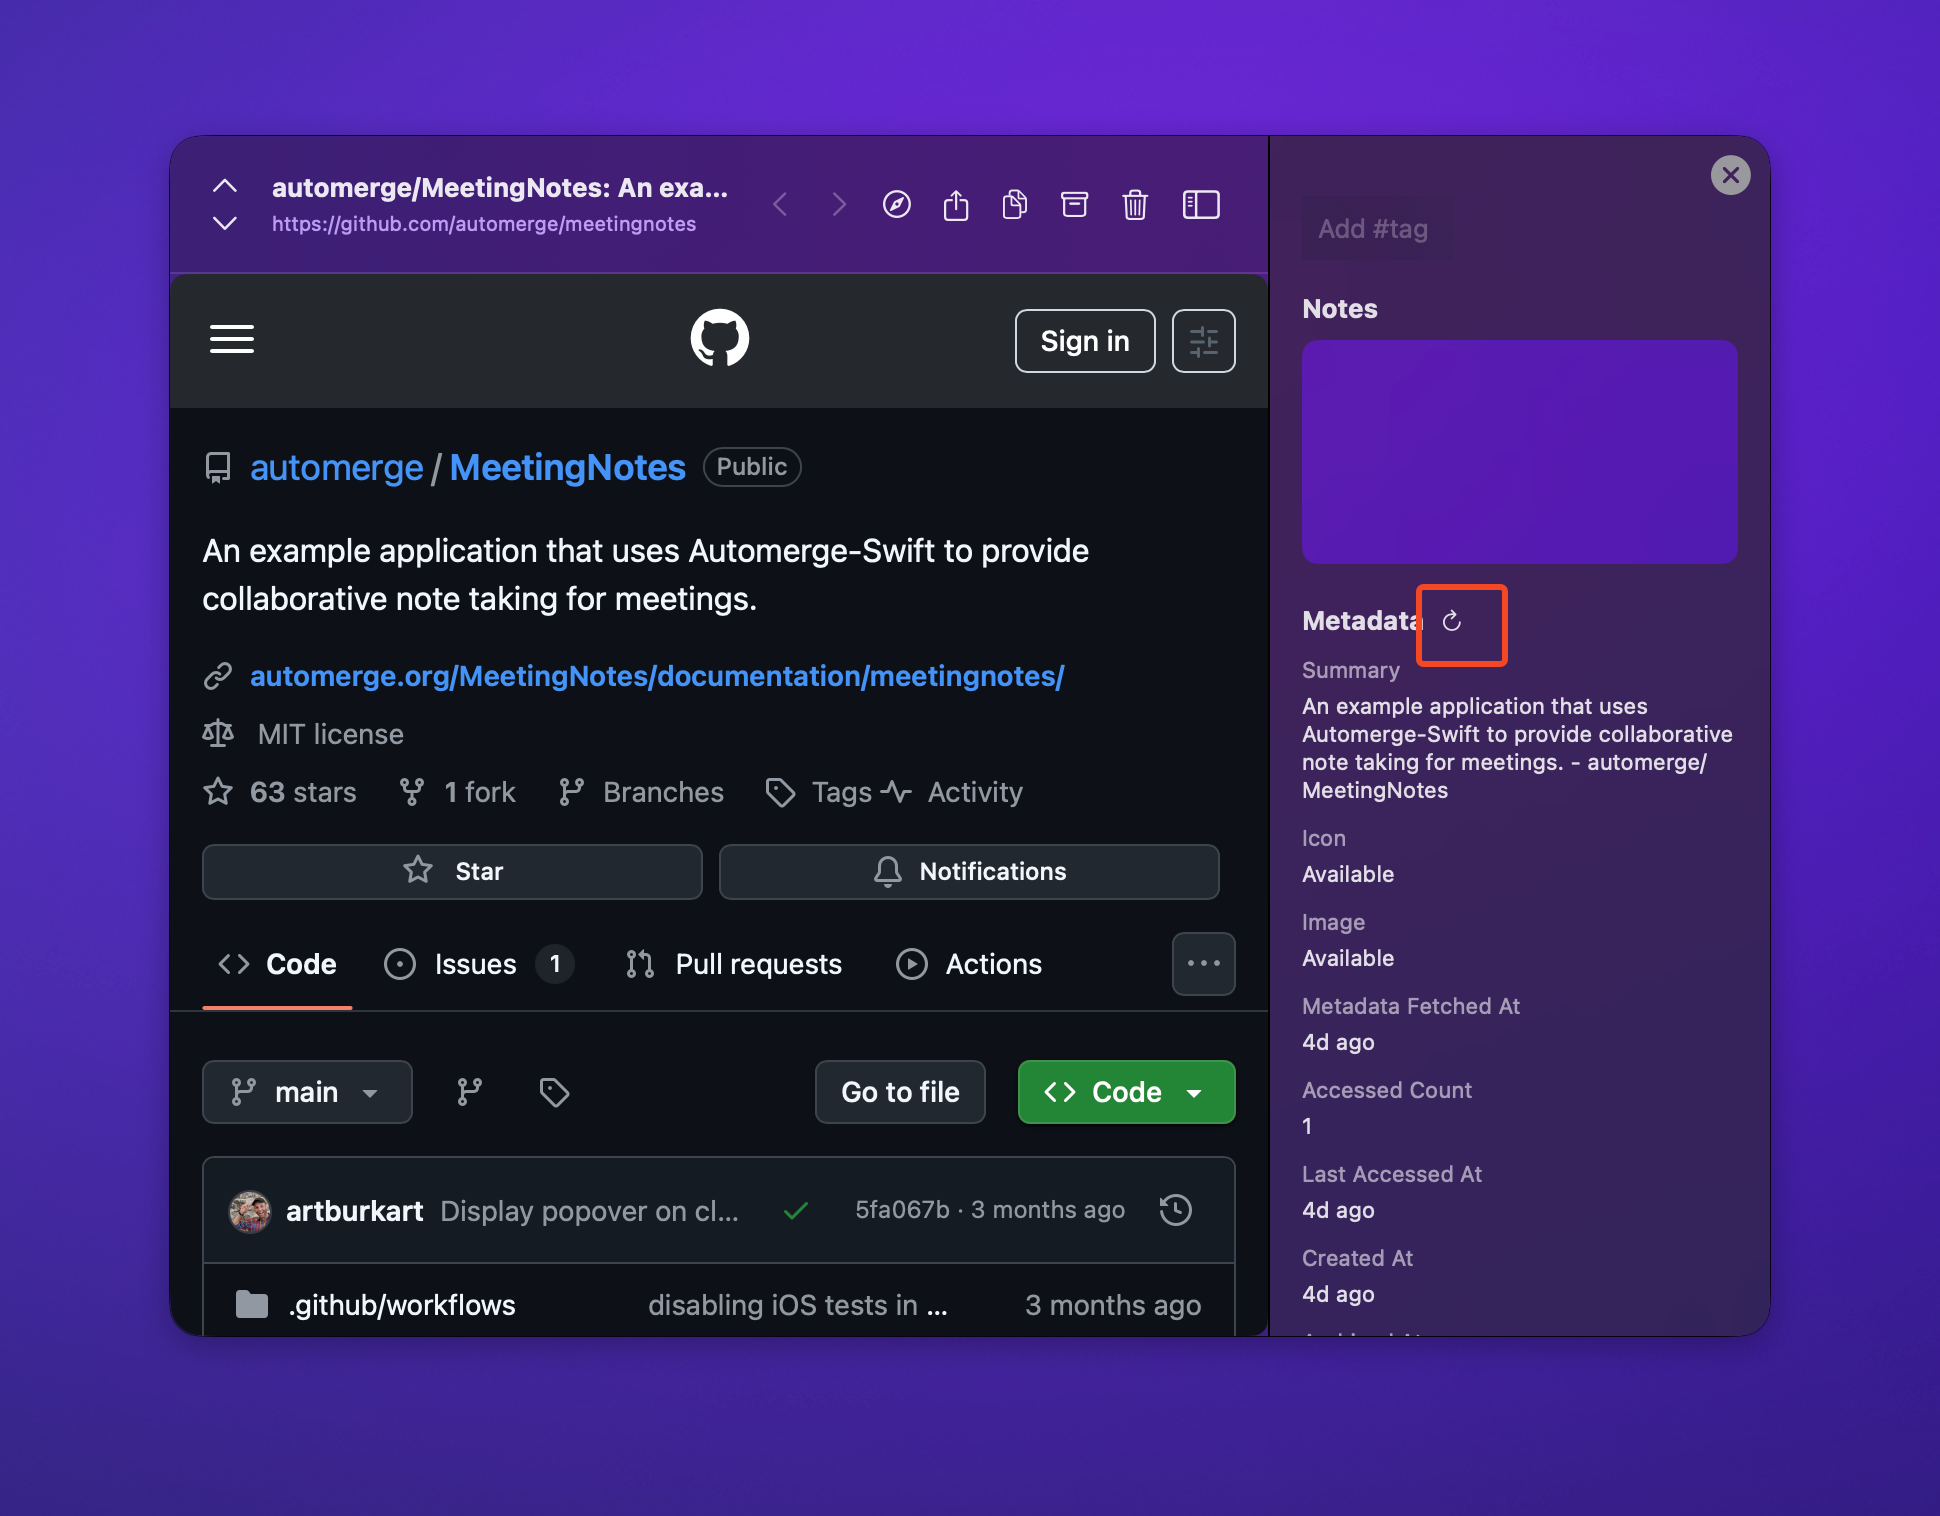Open the automerge owner link
1940x1516 pixels.
[337, 467]
